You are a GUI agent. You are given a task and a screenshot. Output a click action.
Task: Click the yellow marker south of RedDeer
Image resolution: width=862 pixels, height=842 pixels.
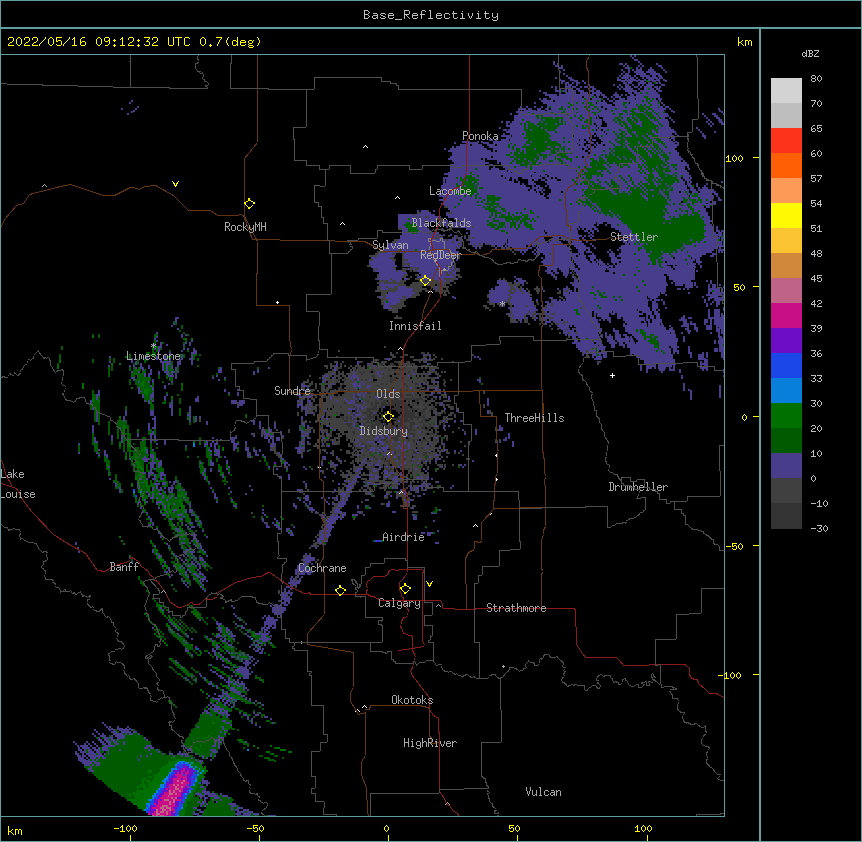[426, 281]
